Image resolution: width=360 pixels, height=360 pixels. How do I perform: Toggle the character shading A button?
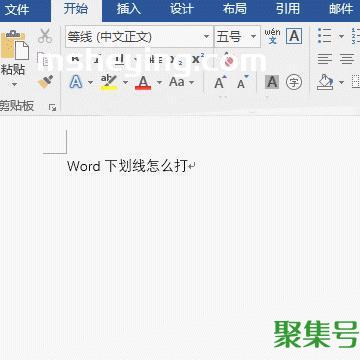coord(272,82)
